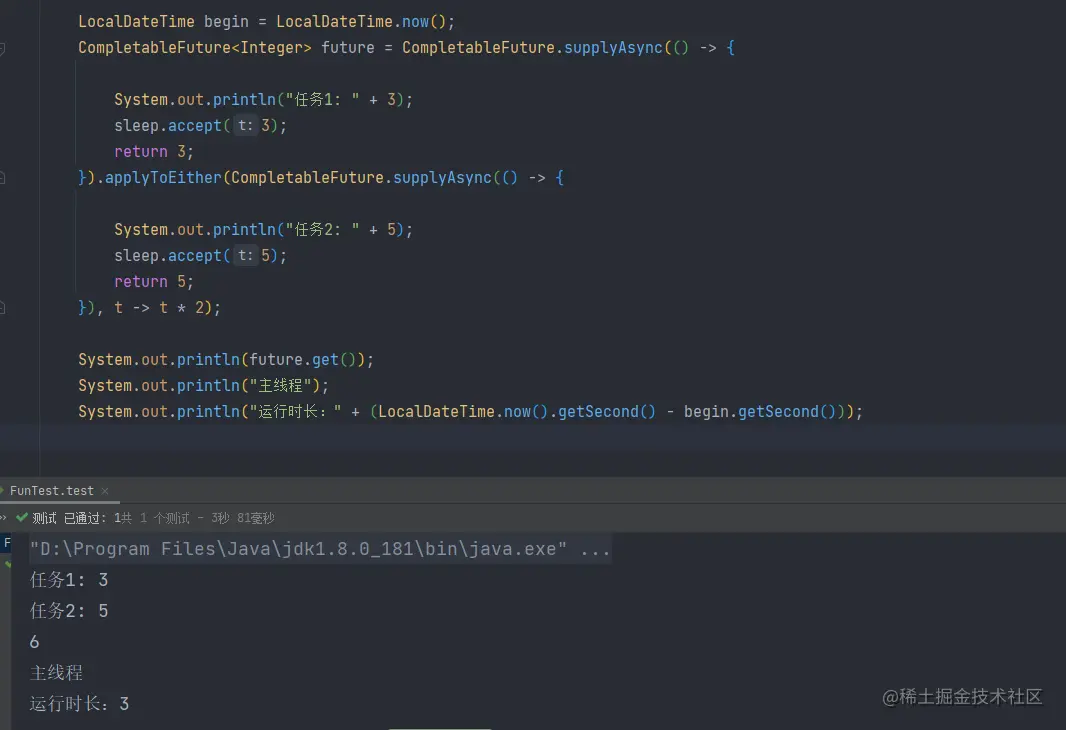Click the 'begin.getSecond()' call
Viewport: 1066px width, 730px height.
[x=760, y=412]
